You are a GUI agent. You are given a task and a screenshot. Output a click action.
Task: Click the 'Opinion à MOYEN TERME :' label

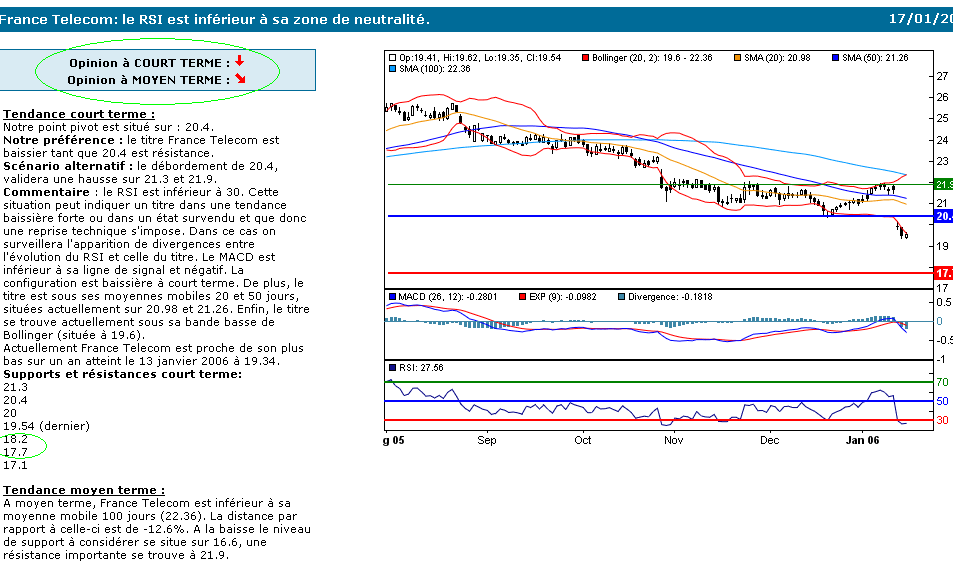[149, 80]
